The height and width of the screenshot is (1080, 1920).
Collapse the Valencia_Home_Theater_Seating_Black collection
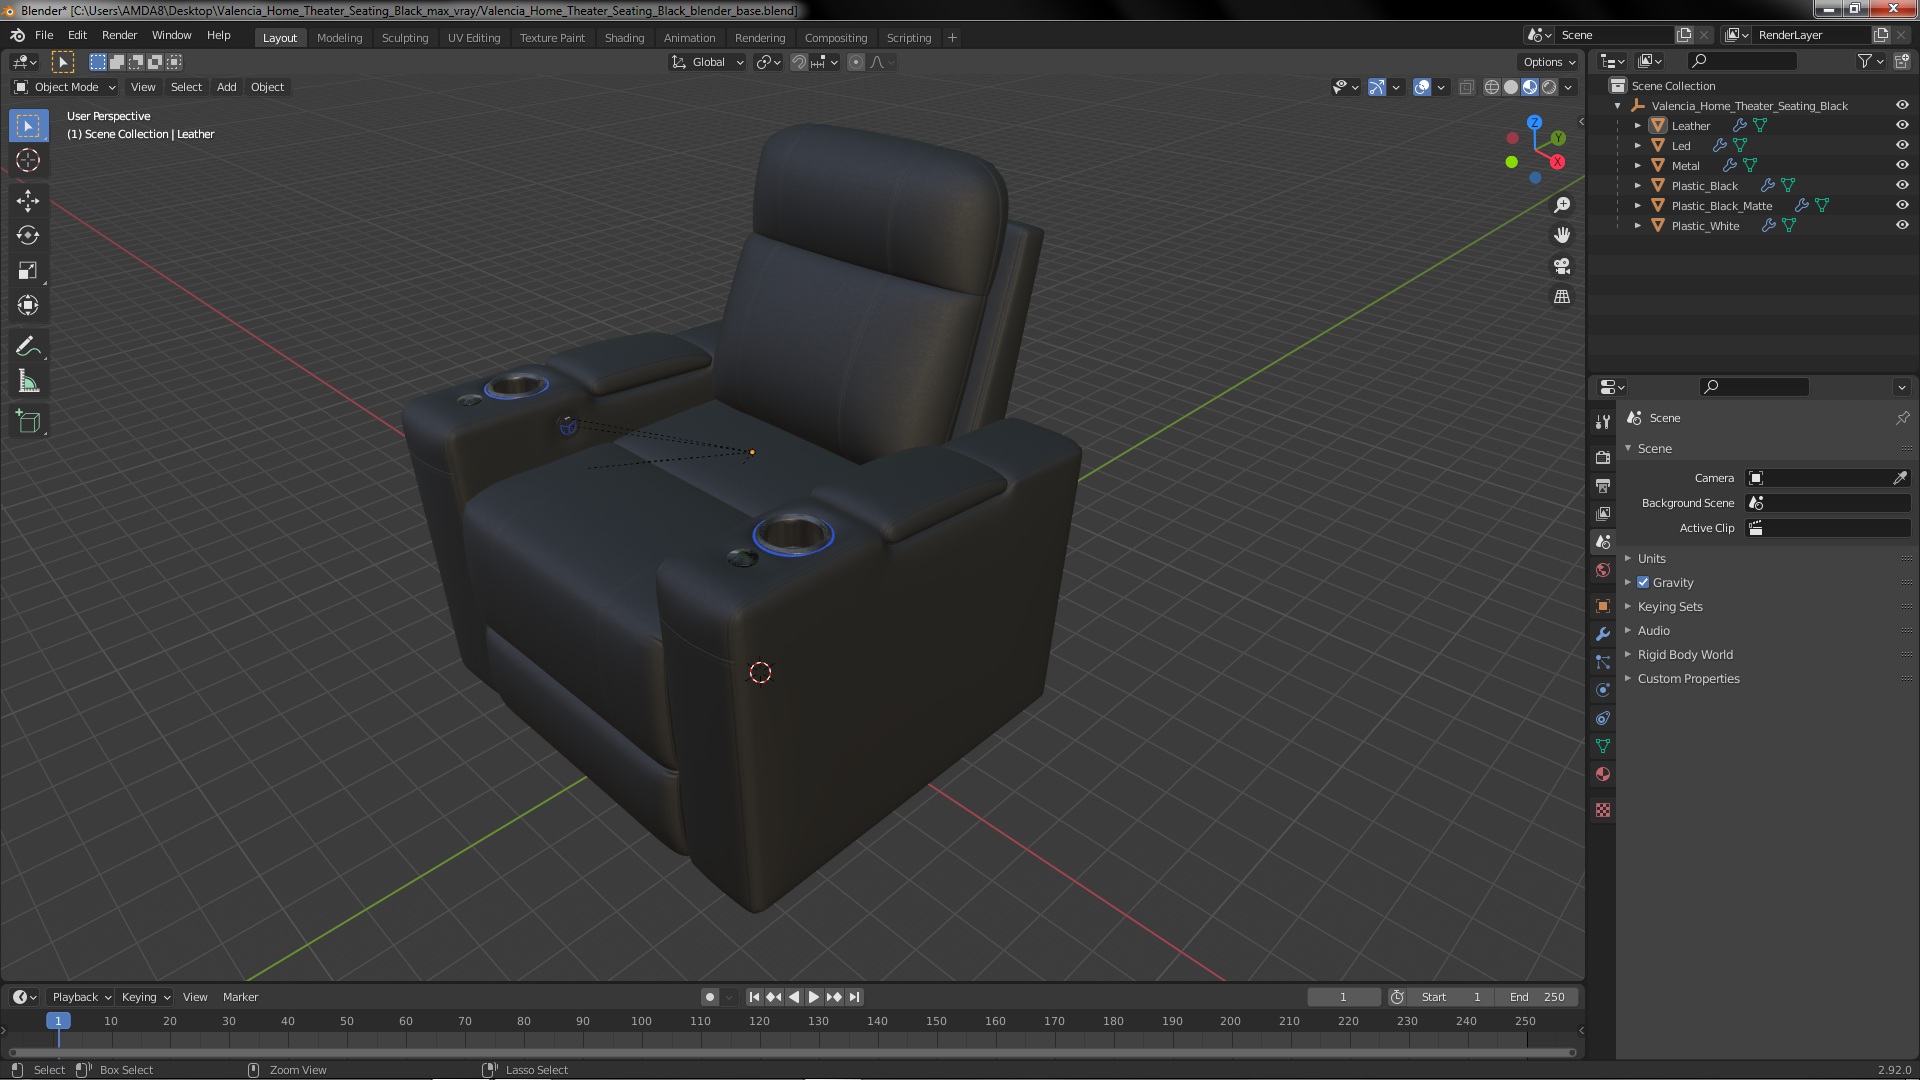[x=1617, y=106]
